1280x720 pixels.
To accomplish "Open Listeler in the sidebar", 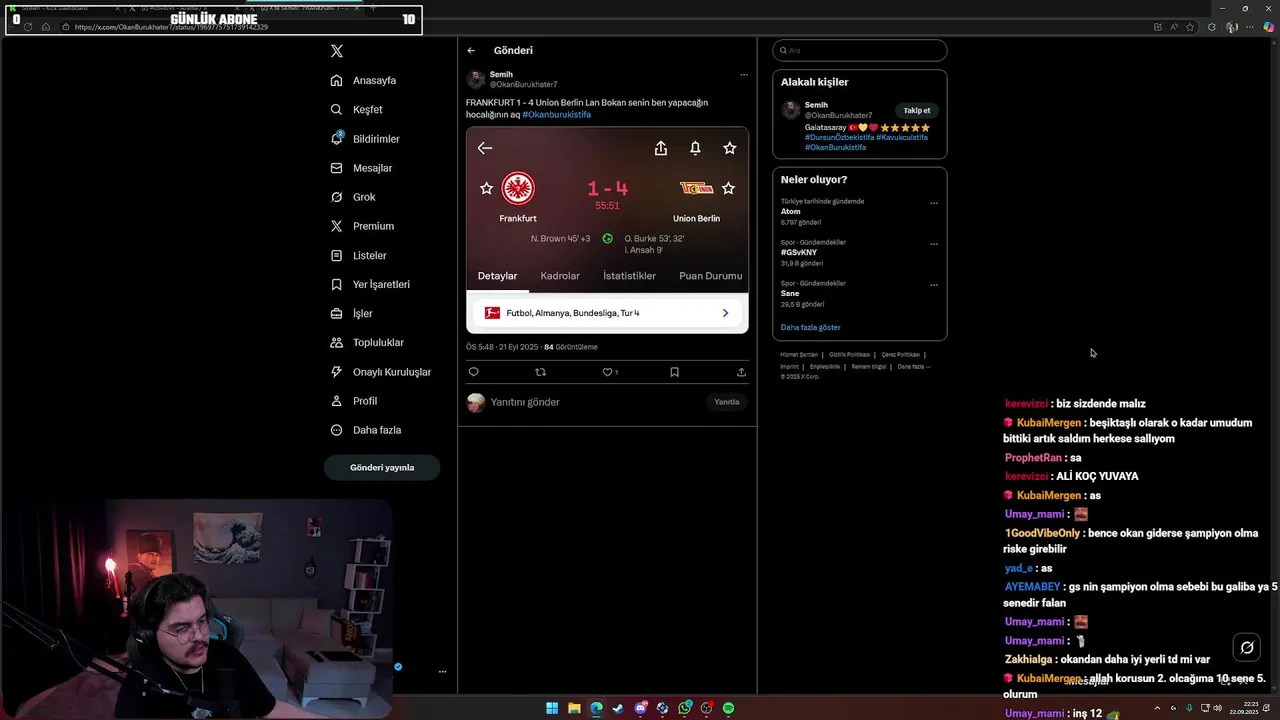I will pos(358,255).
